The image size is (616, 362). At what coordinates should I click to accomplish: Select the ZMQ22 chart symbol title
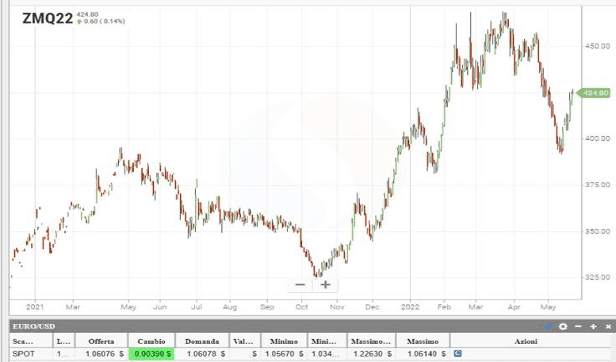(x=48, y=18)
